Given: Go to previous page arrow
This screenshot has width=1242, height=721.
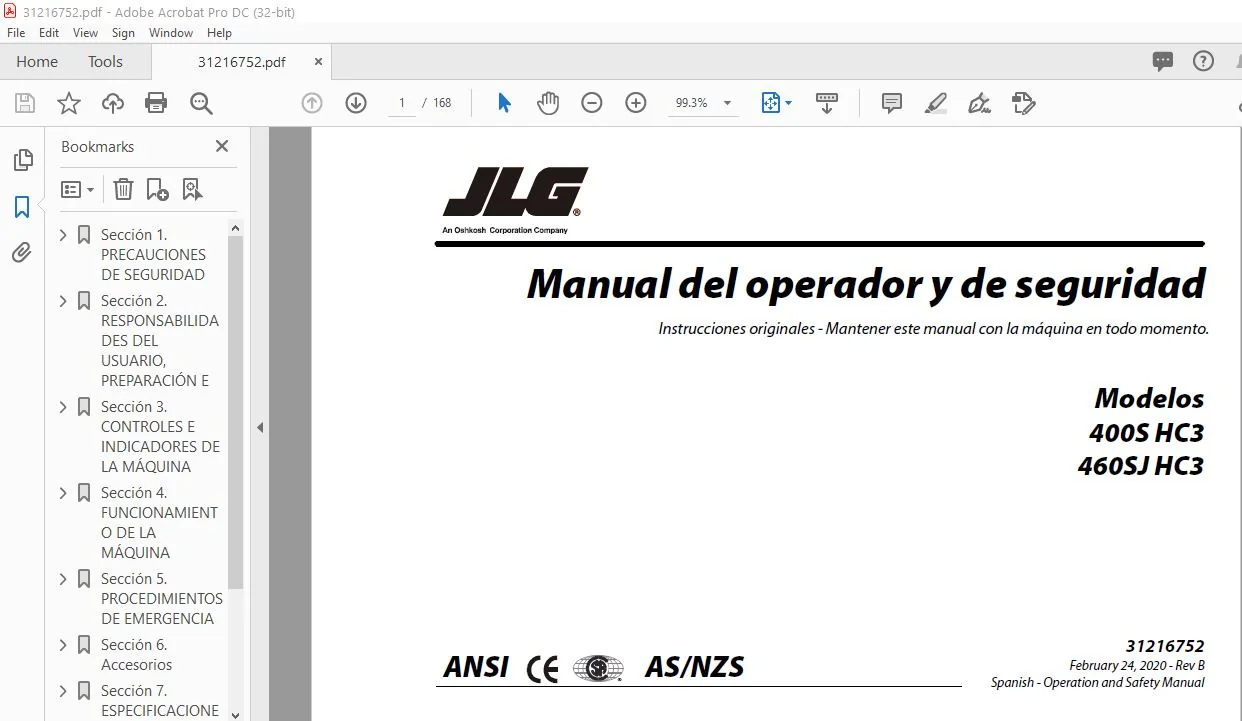Looking at the screenshot, I should 312,103.
